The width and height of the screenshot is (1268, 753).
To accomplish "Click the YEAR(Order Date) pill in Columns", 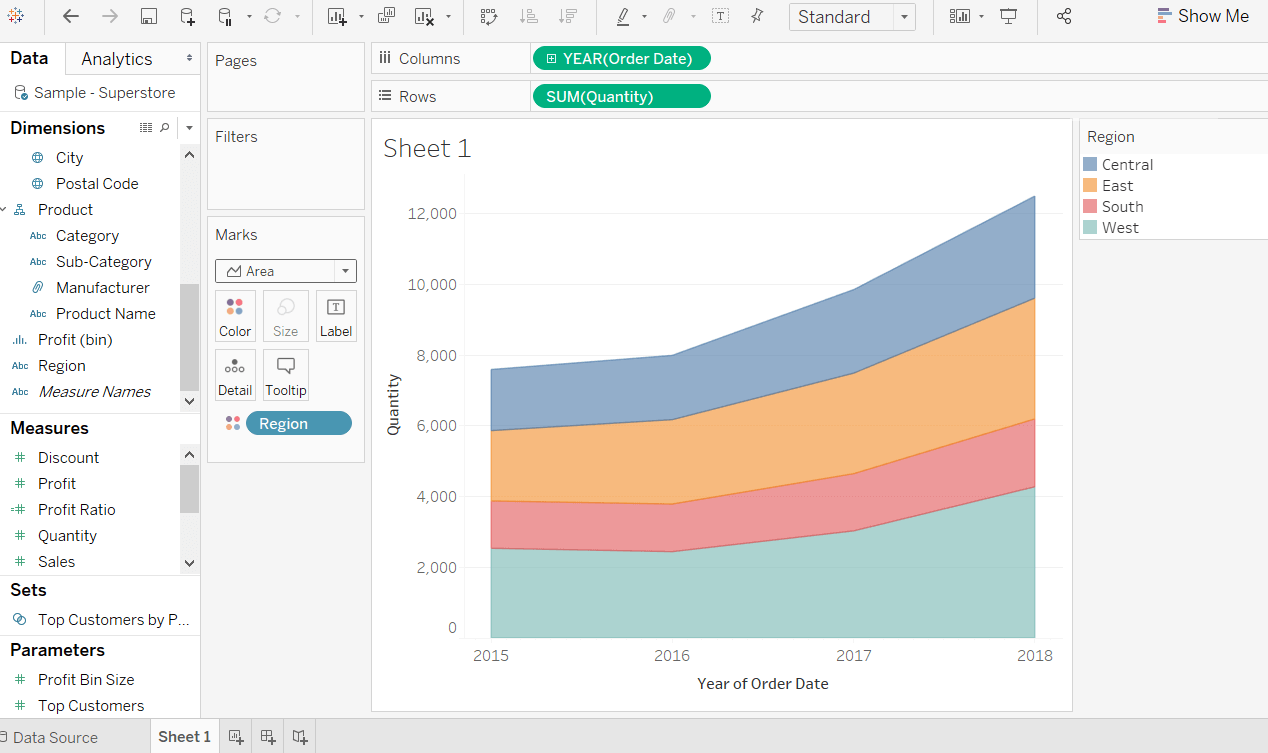I will (x=621, y=59).
